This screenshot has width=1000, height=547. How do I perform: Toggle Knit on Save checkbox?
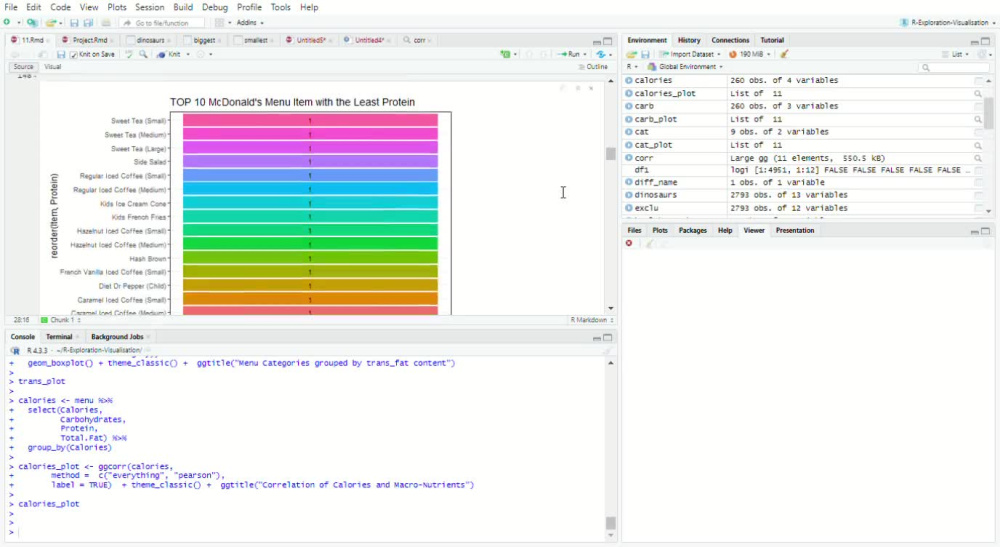pyautogui.click(x=74, y=55)
